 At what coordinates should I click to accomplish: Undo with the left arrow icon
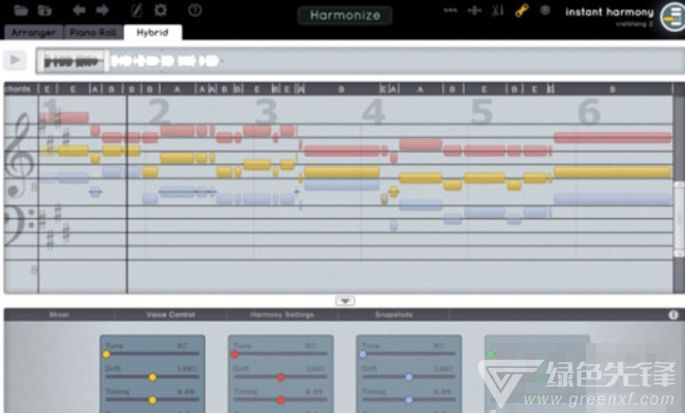coord(79,10)
